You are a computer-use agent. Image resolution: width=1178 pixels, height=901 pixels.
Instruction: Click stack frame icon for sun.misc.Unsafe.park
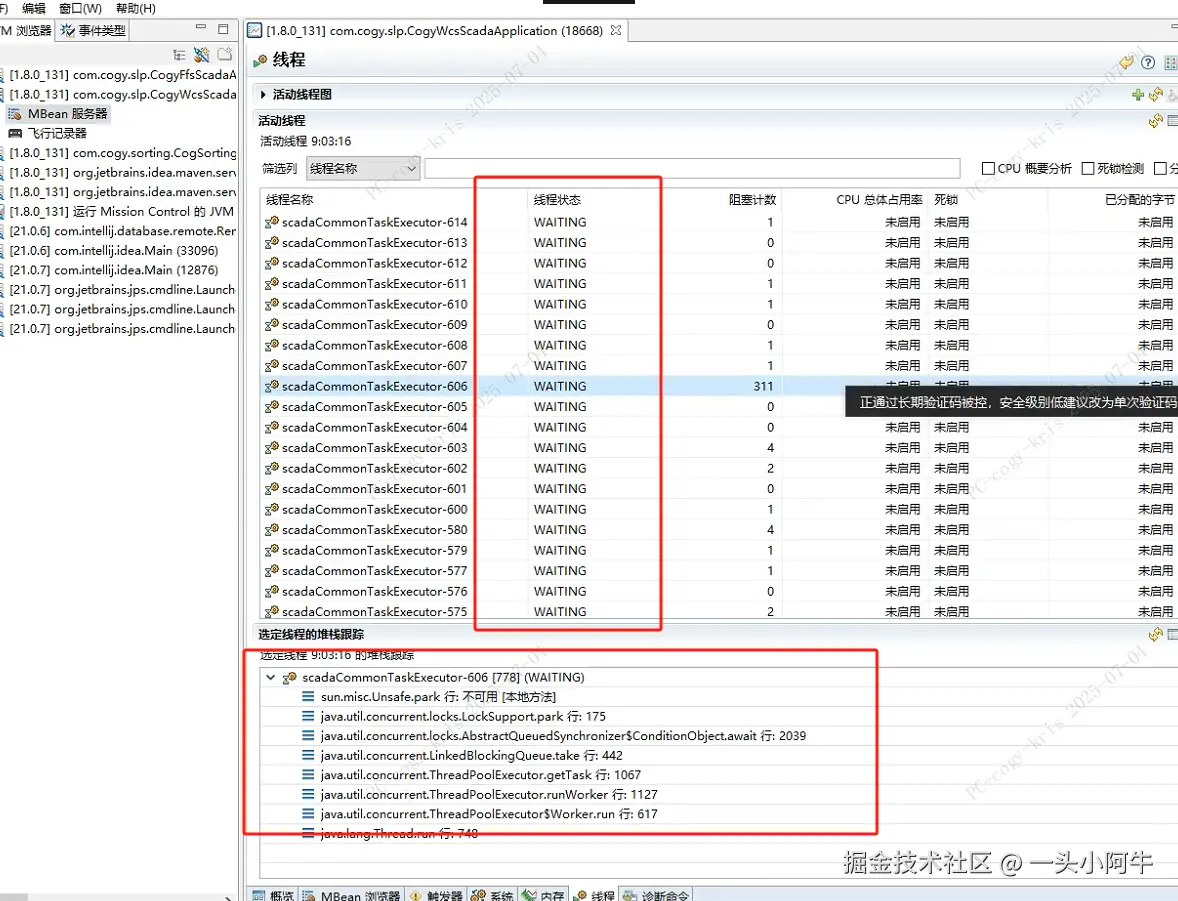pos(308,697)
